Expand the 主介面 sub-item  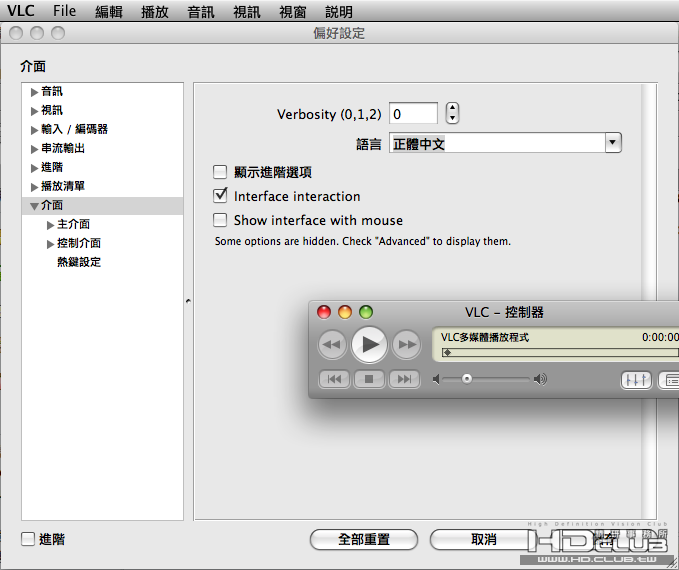(50, 225)
